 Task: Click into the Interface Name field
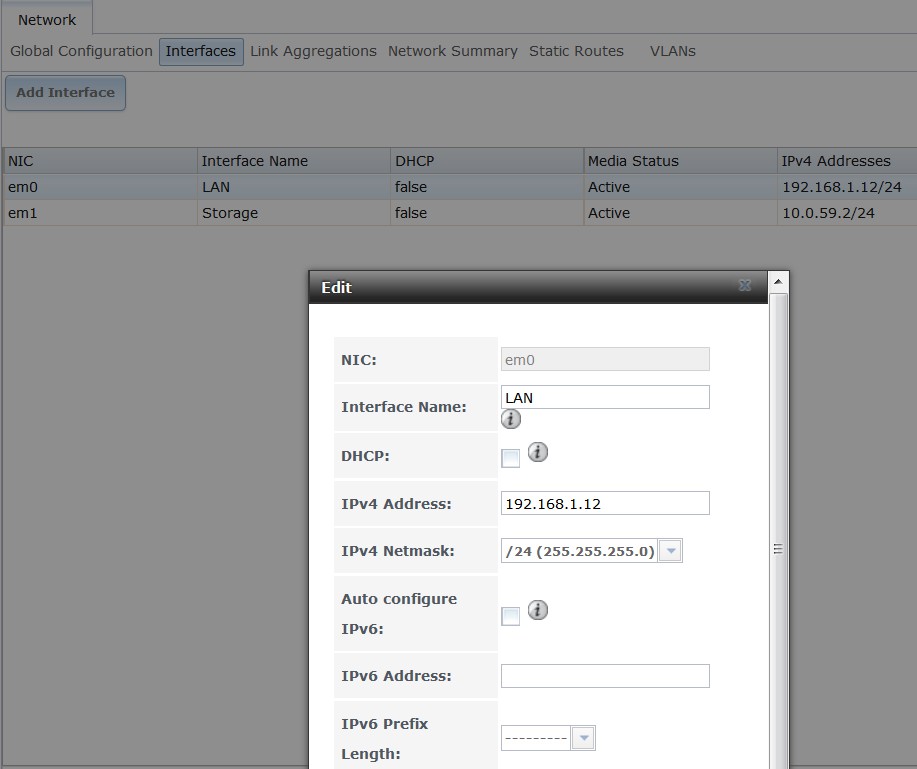click(604, 397)
